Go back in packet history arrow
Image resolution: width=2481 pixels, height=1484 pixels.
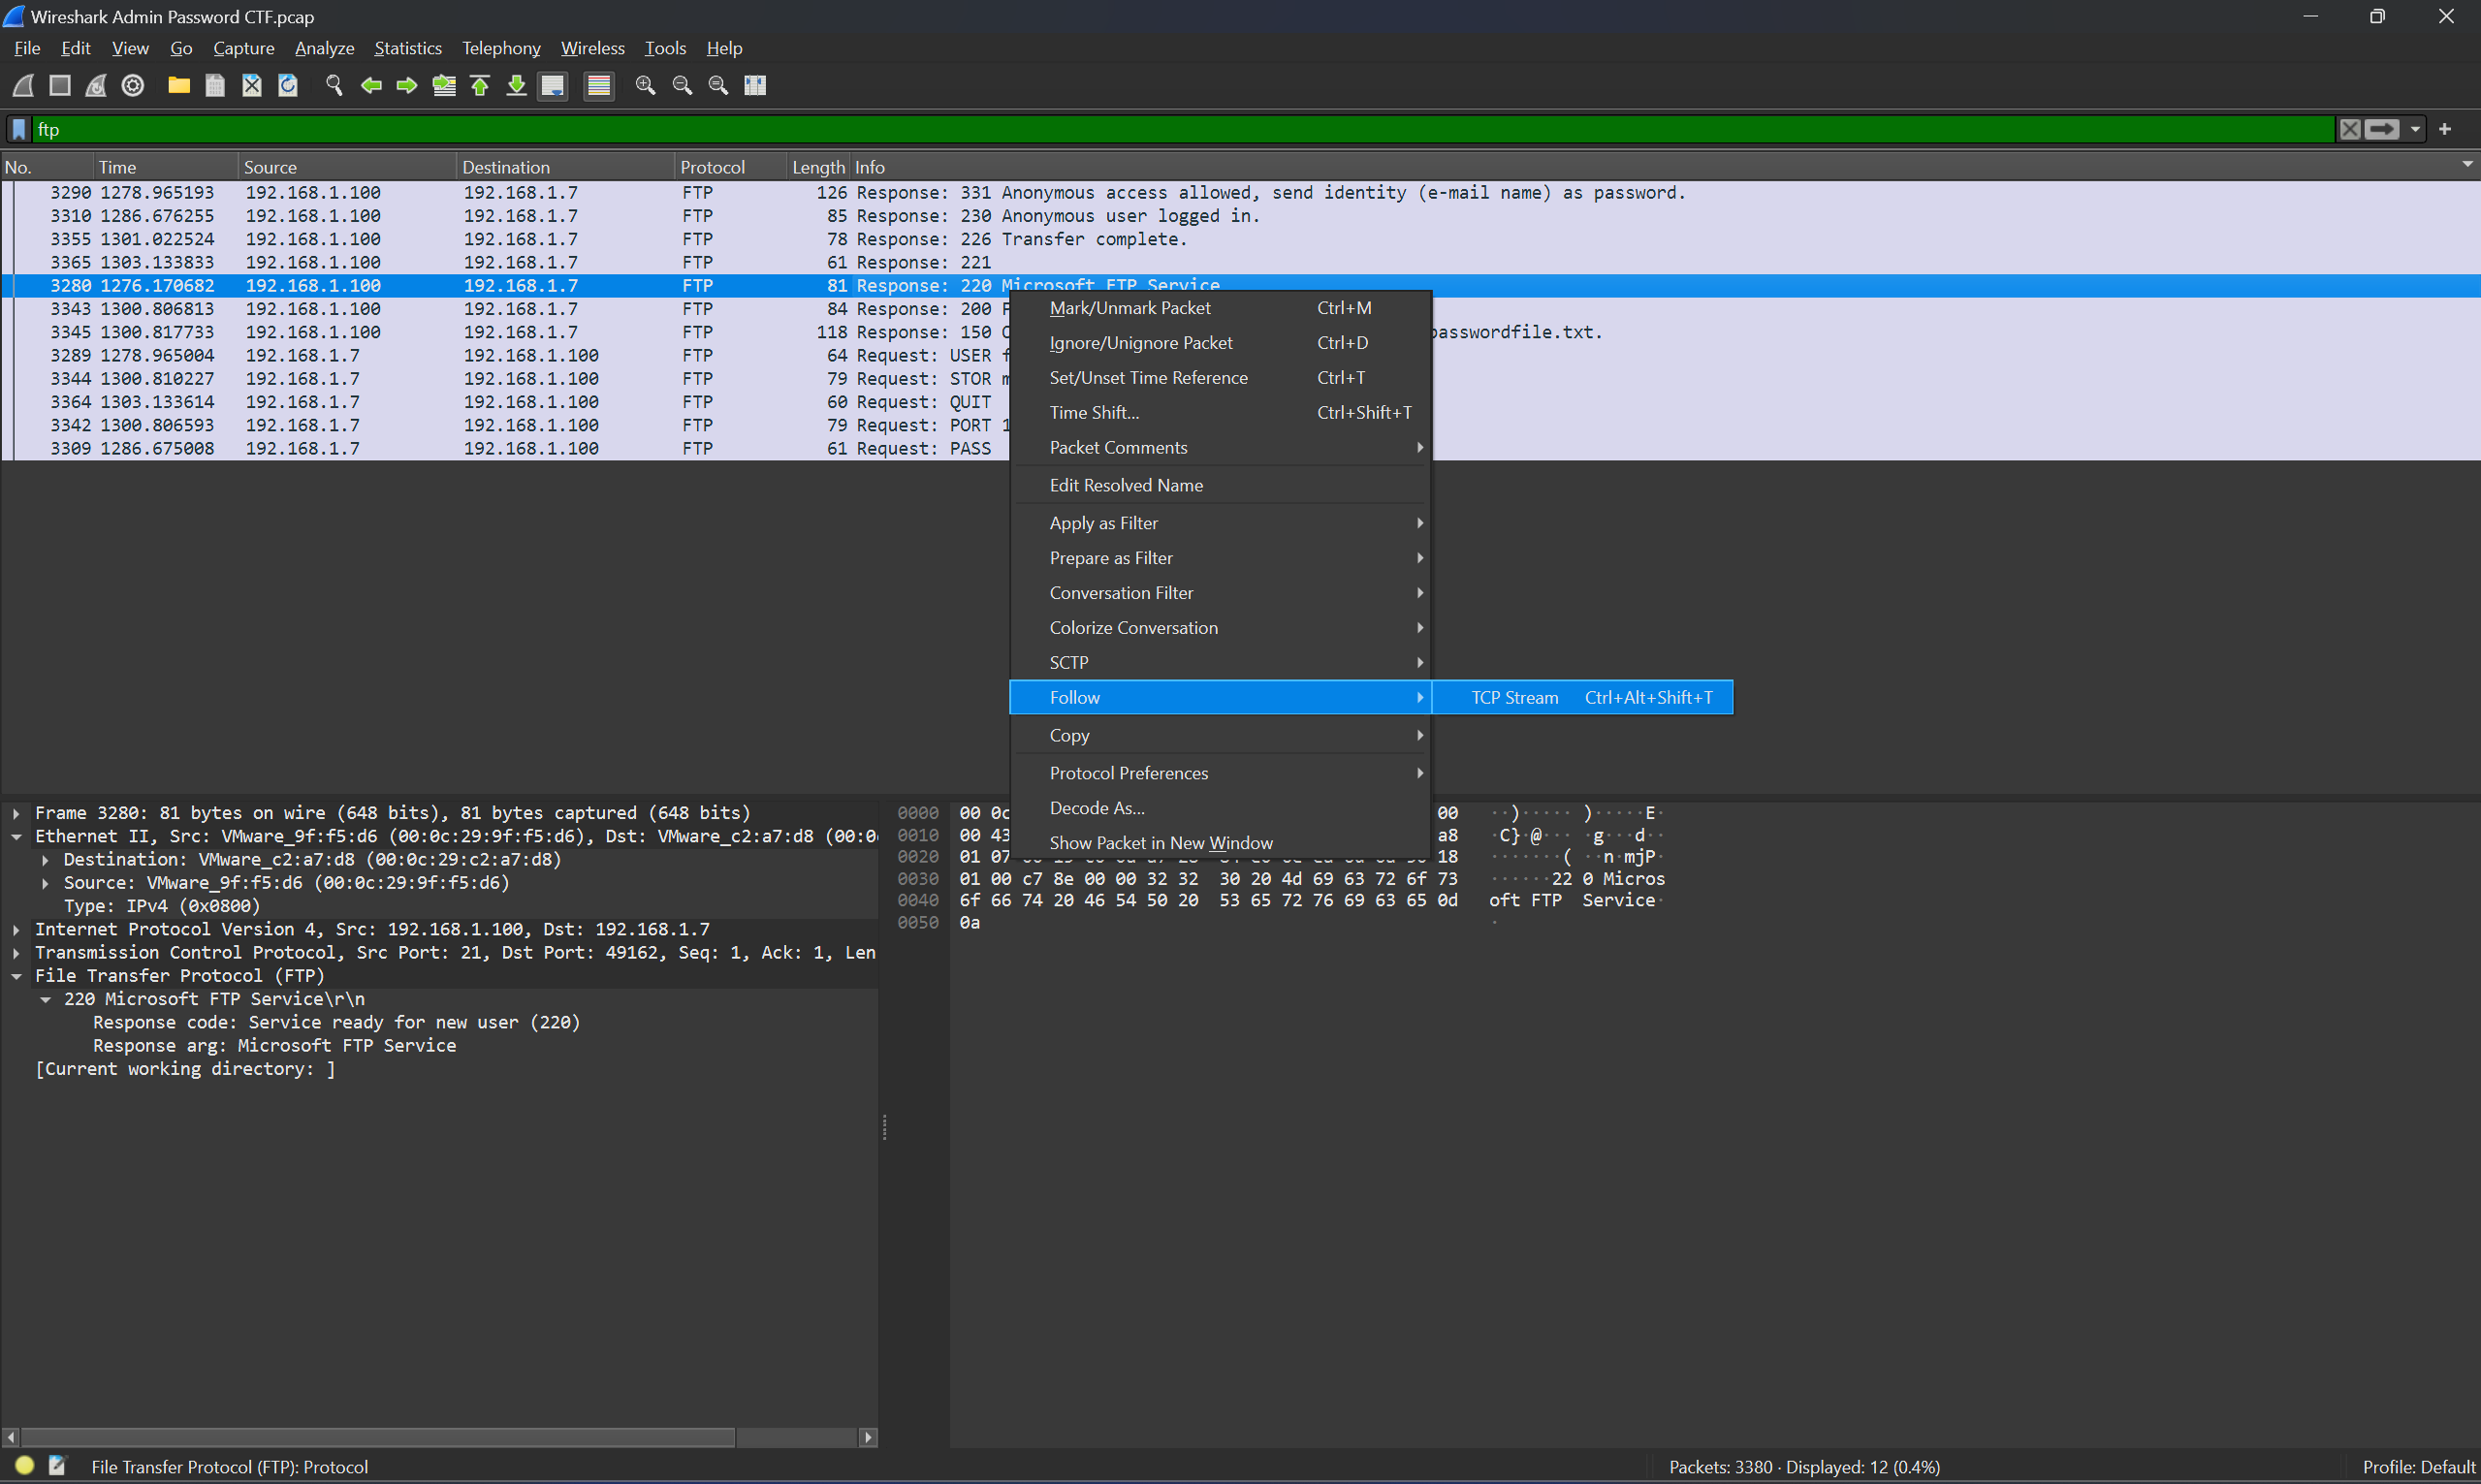point(371,86)
